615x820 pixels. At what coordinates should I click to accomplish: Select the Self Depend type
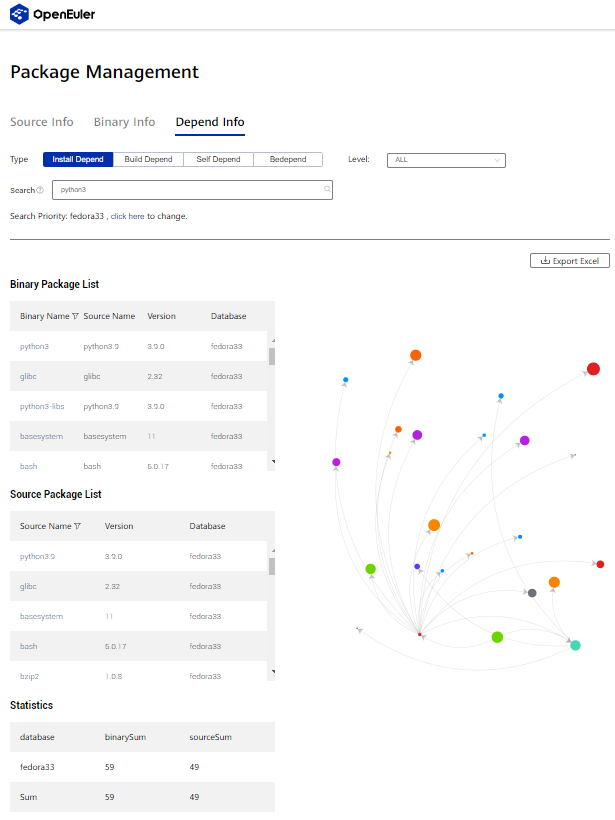point(218,159)
